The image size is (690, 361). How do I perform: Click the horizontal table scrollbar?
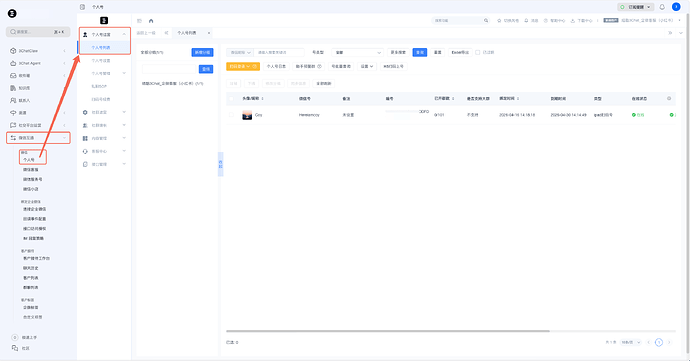(388, 331)
